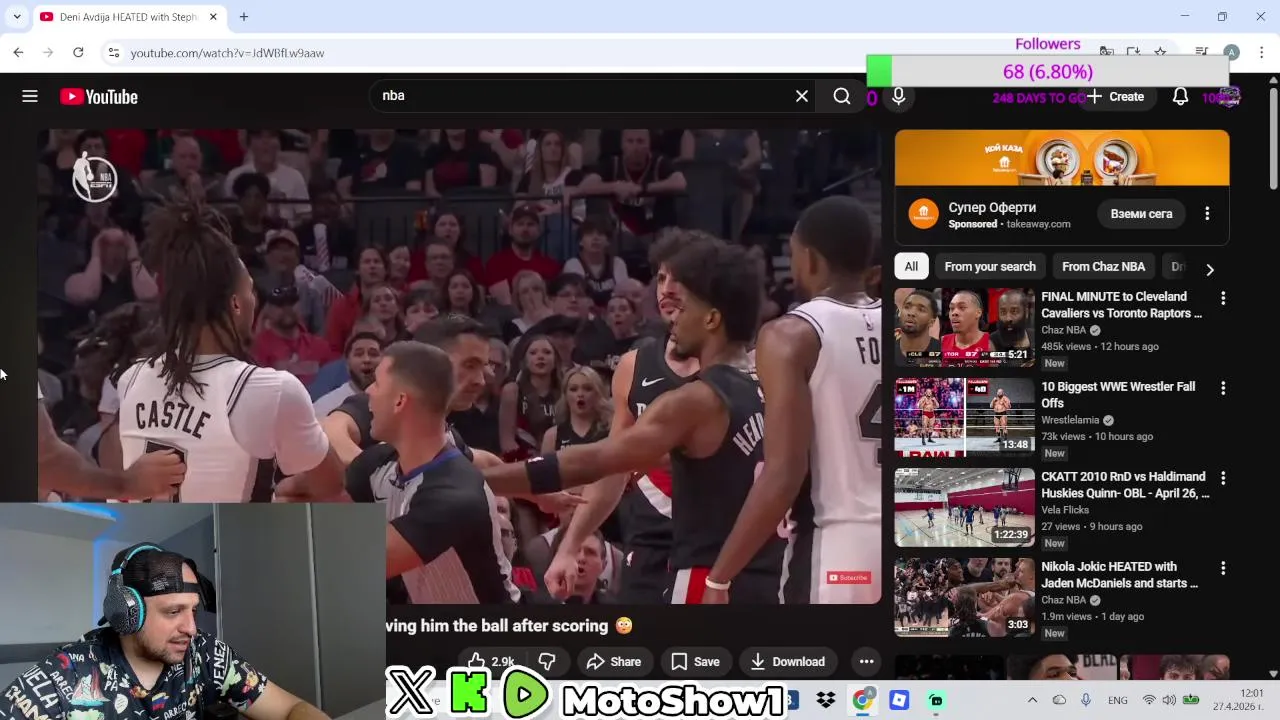Image resolution: width=1280 pixels, height=720 pixels.
Task: Click the page vertical scrollbar
Action: (1273, 140)
